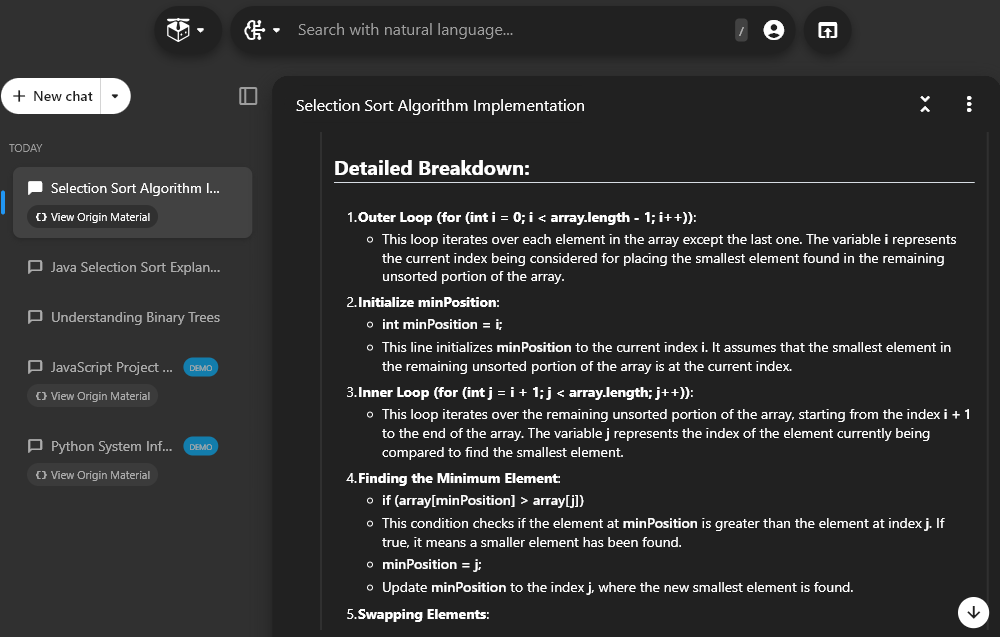View Origin Material under Python System chat
Screen dimensions: 1000x637
(92, 475)
